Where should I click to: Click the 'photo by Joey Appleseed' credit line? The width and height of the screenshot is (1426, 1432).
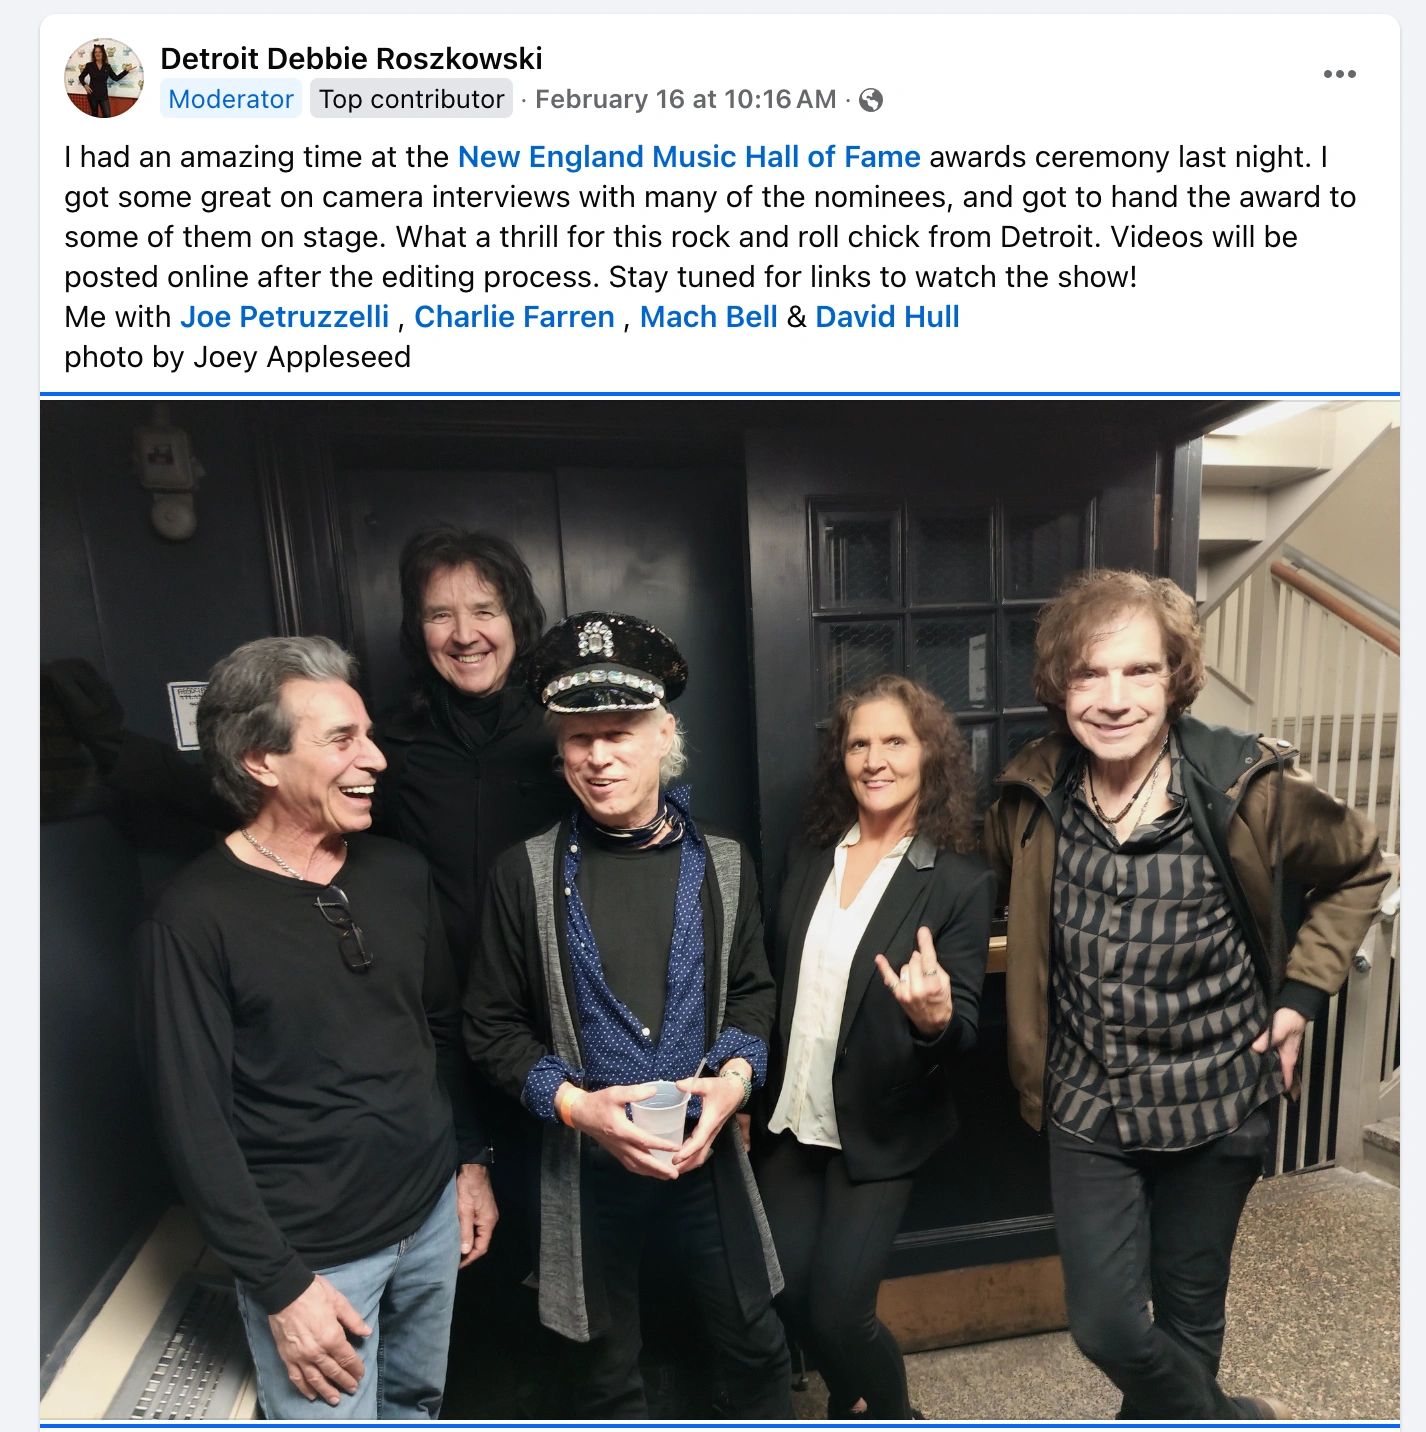(x=237, y=357)
